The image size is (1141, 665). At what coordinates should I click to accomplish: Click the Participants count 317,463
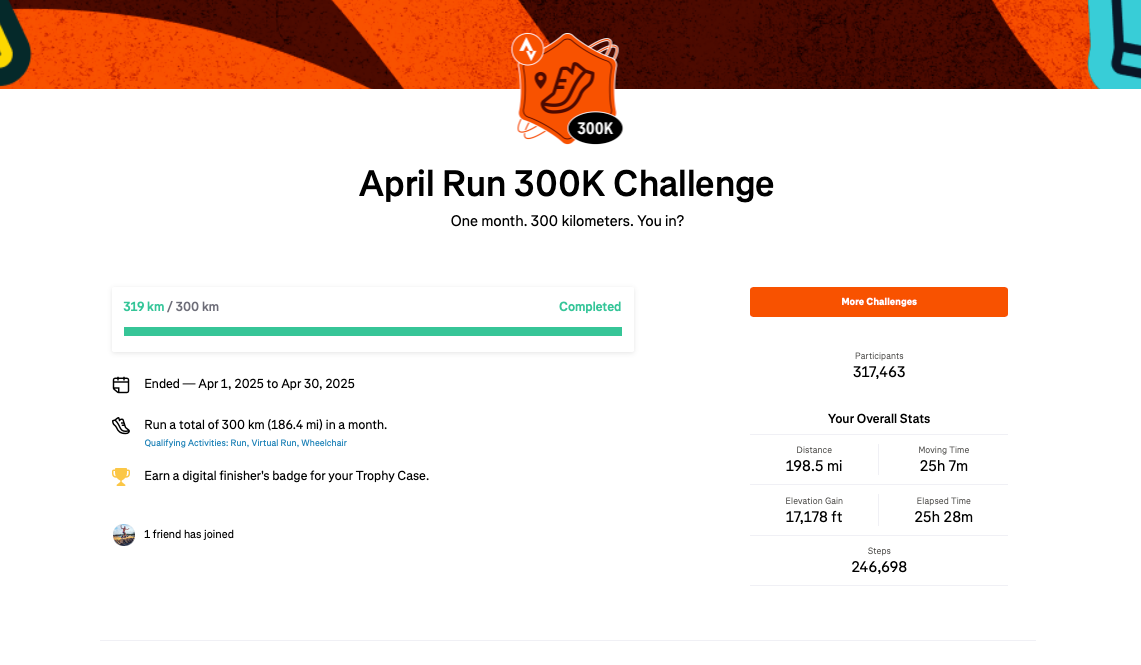(879, 372)
